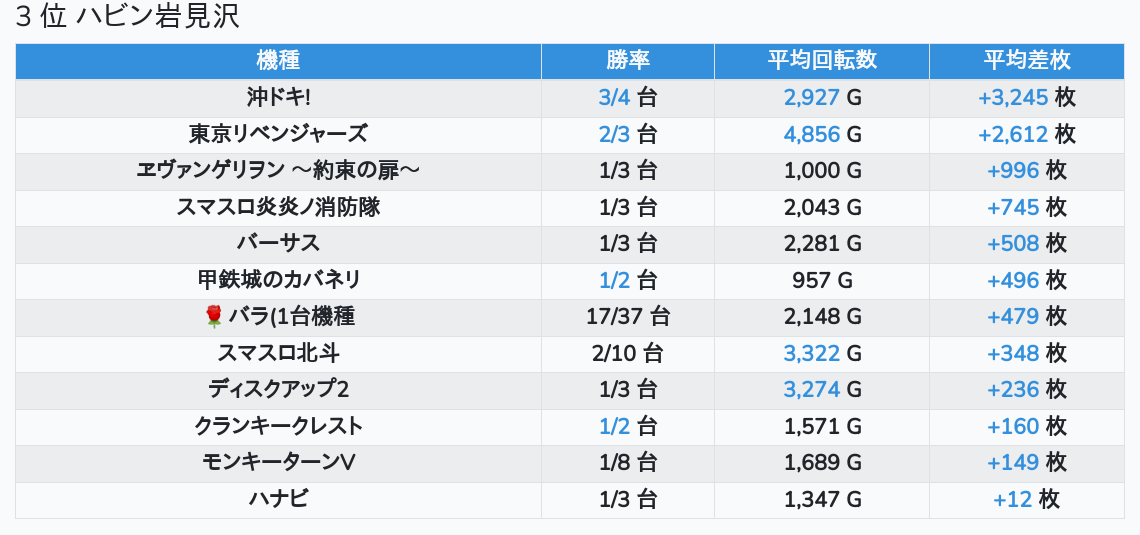Click the 2,927 average spins link
Viewport: 1140px width, 535px height.
811,98
